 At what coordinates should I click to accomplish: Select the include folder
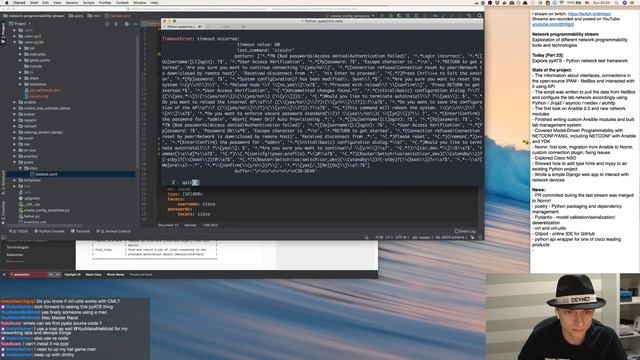[x=33, y=66]
